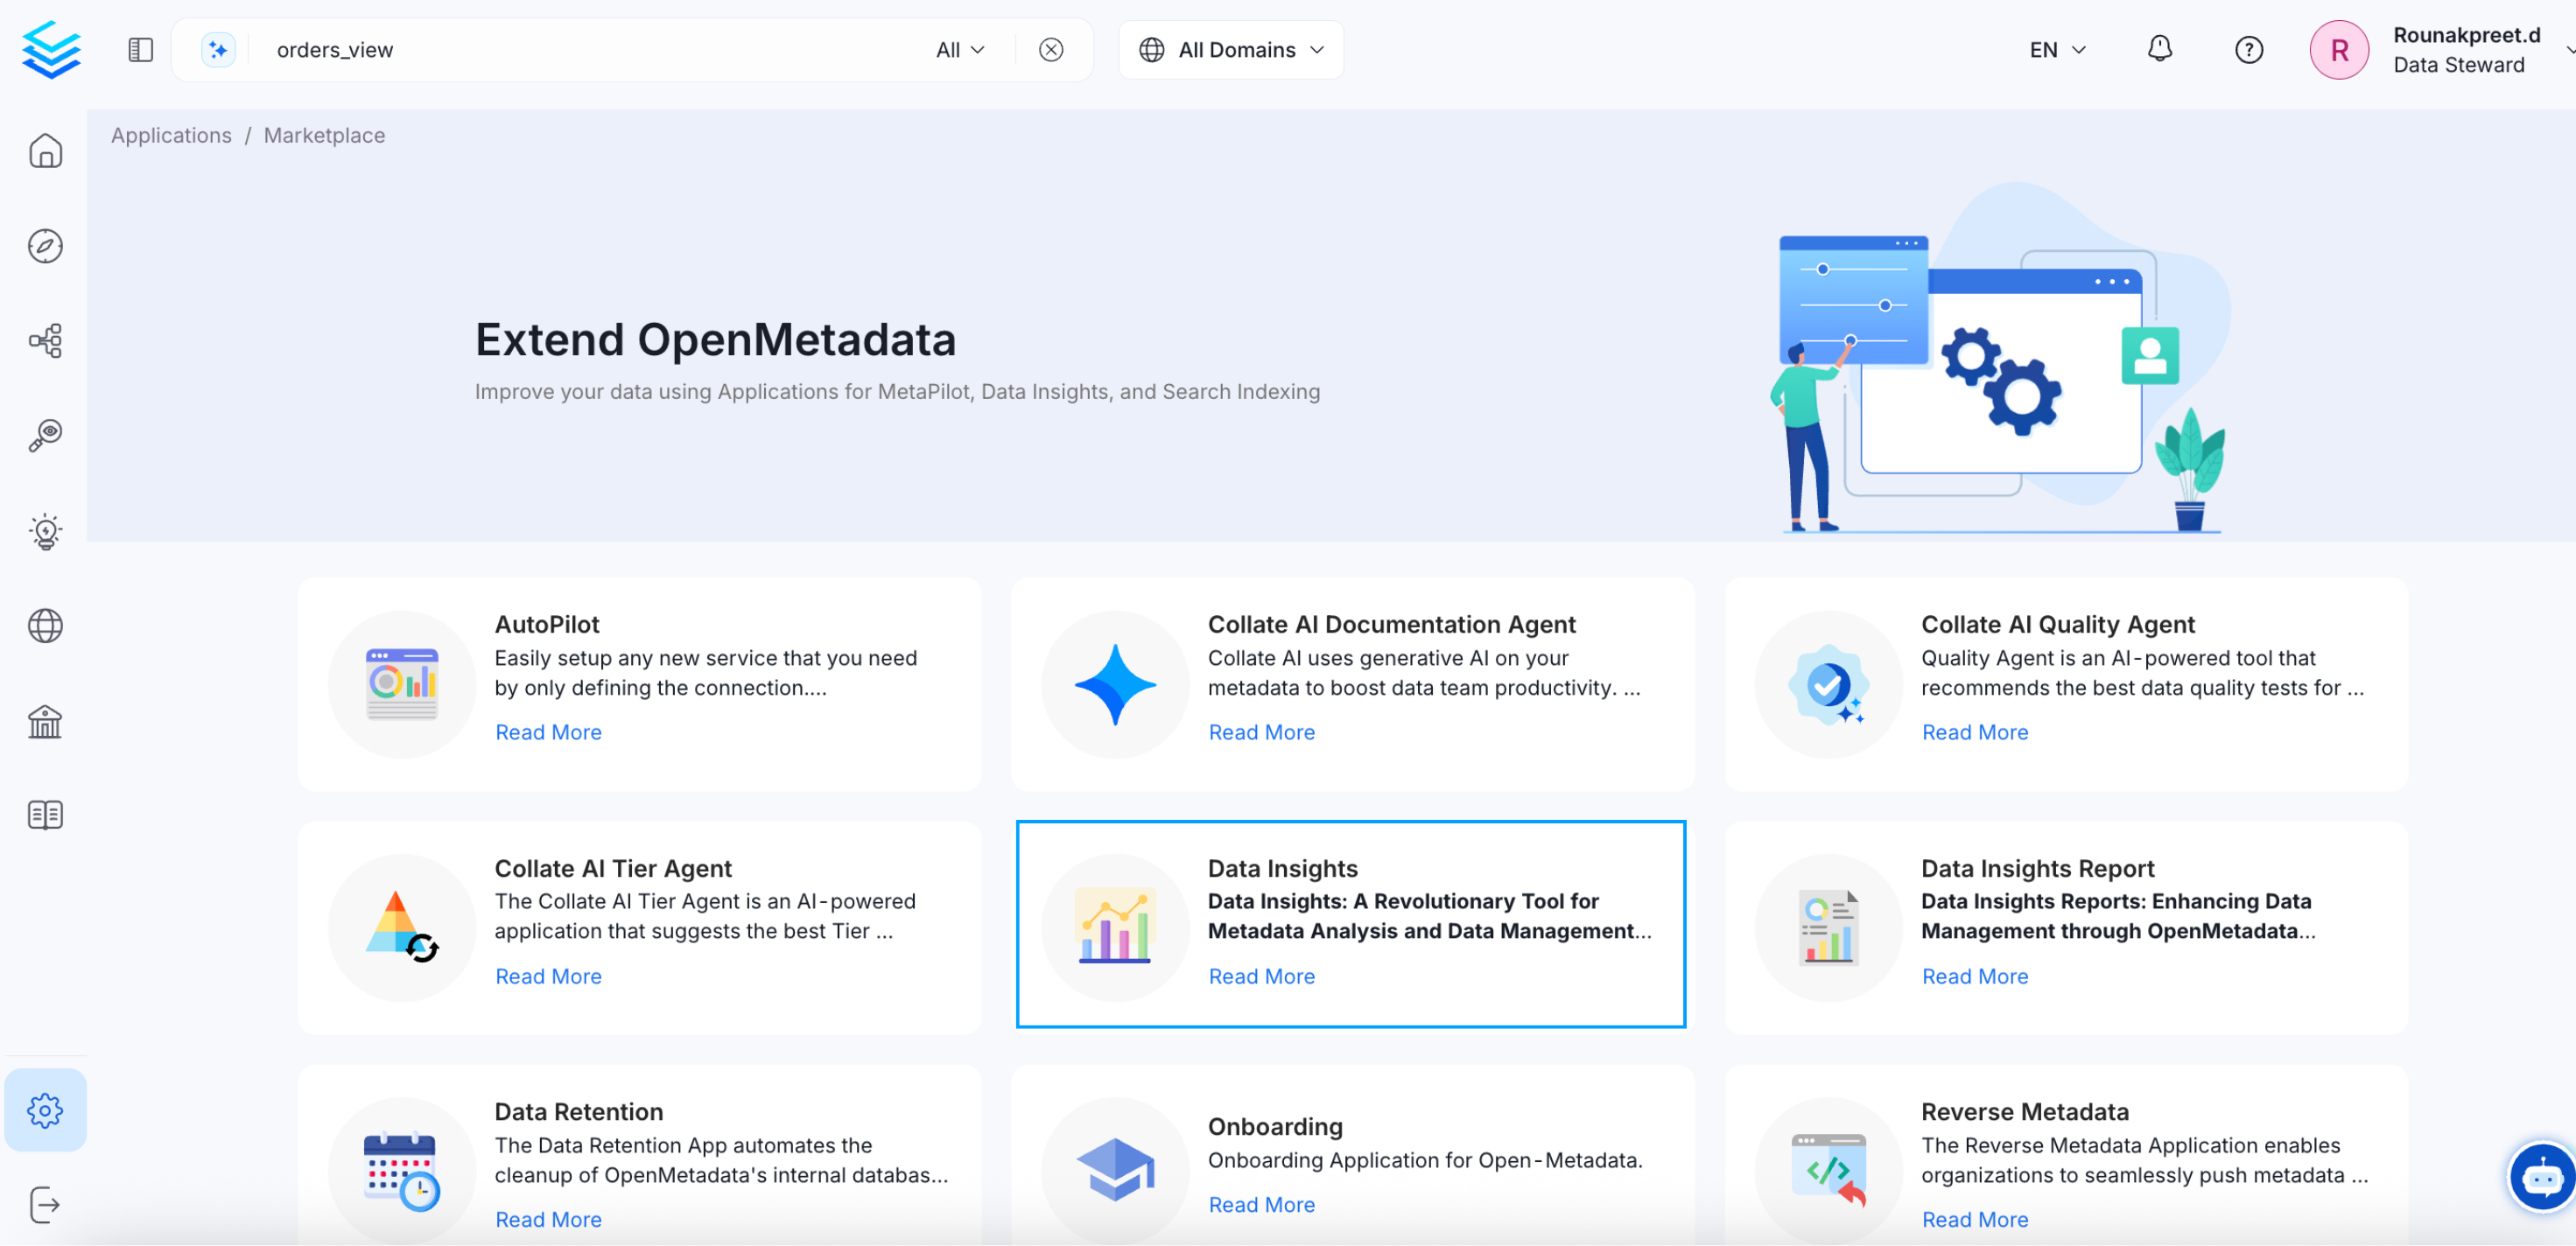This screenshot has width=2576, height=1246.
Task: Toggle the sidebar panel collapse icon
Action: coord(140,49)
